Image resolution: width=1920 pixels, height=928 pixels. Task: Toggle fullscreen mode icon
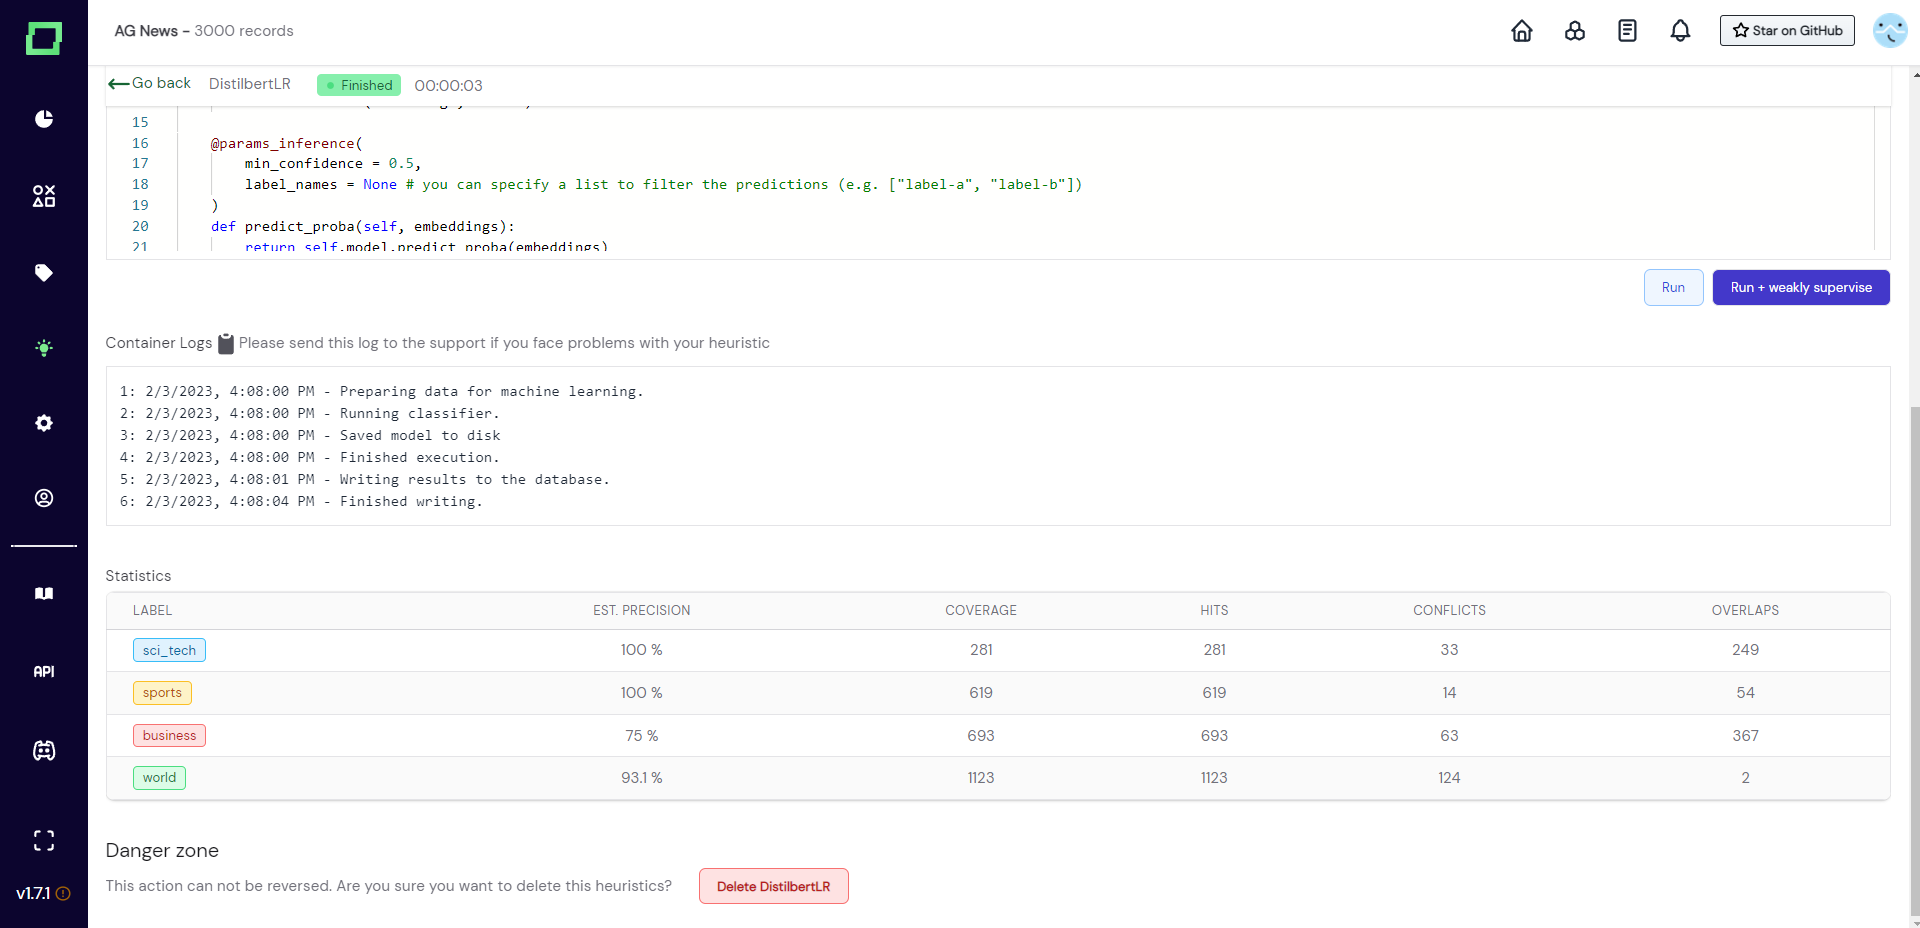click(44, 841)
